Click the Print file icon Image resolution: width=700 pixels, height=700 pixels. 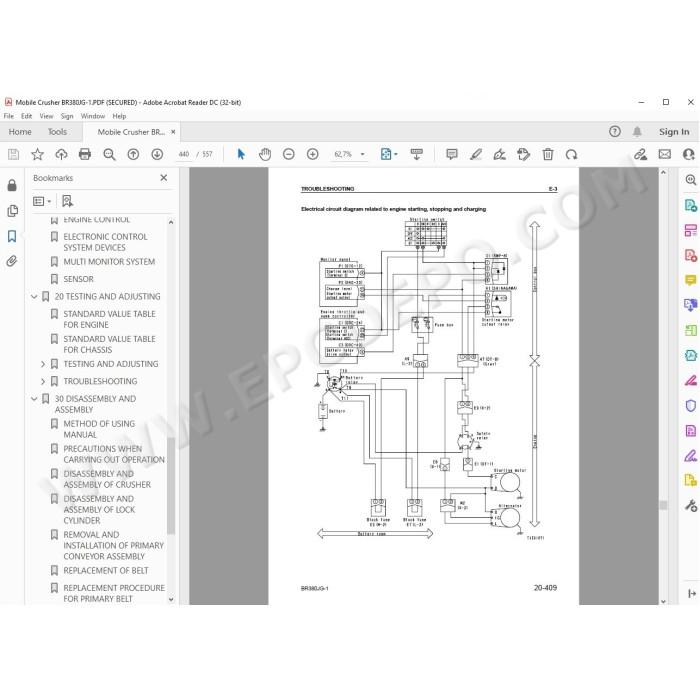(85, 154)
